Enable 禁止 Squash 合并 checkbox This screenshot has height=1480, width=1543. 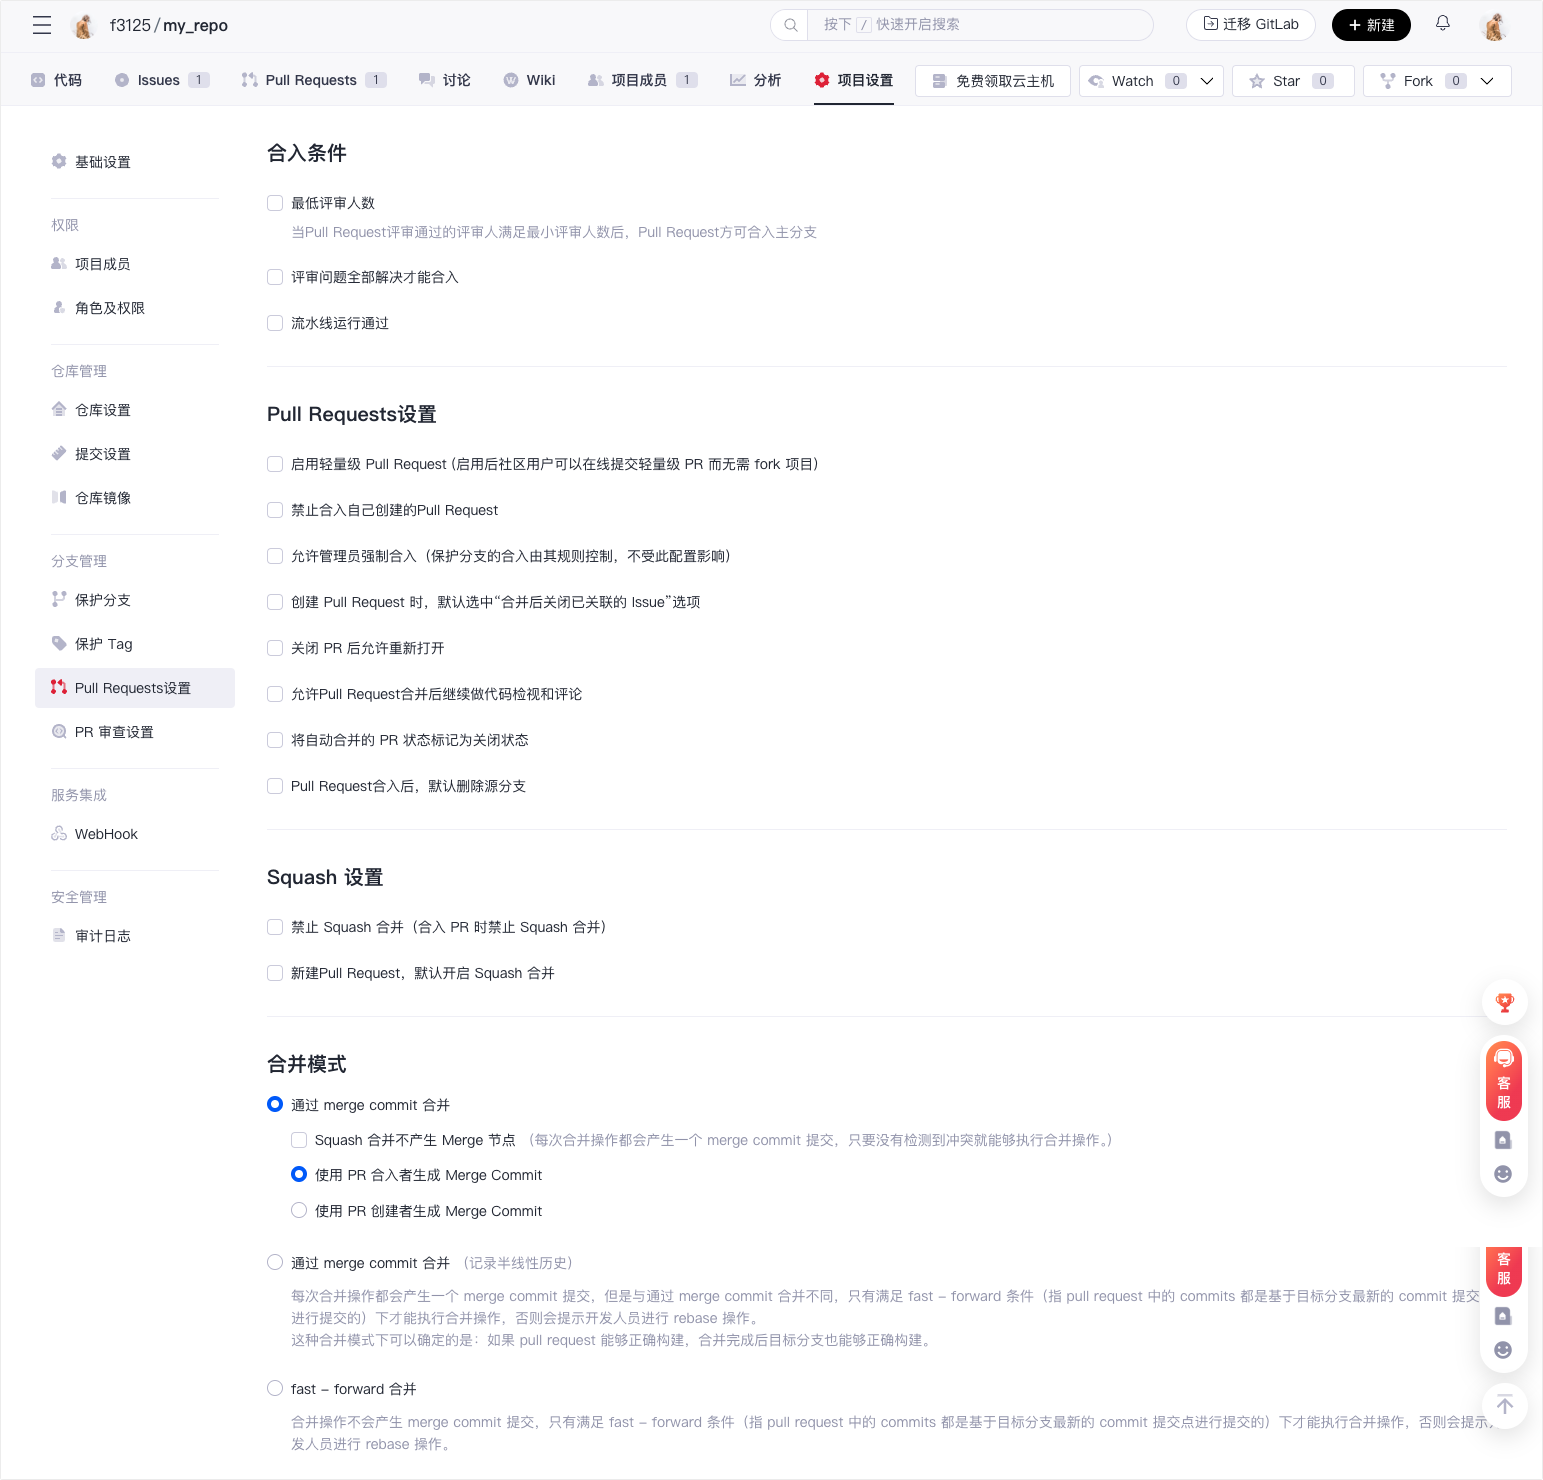[x=275, y=927]
